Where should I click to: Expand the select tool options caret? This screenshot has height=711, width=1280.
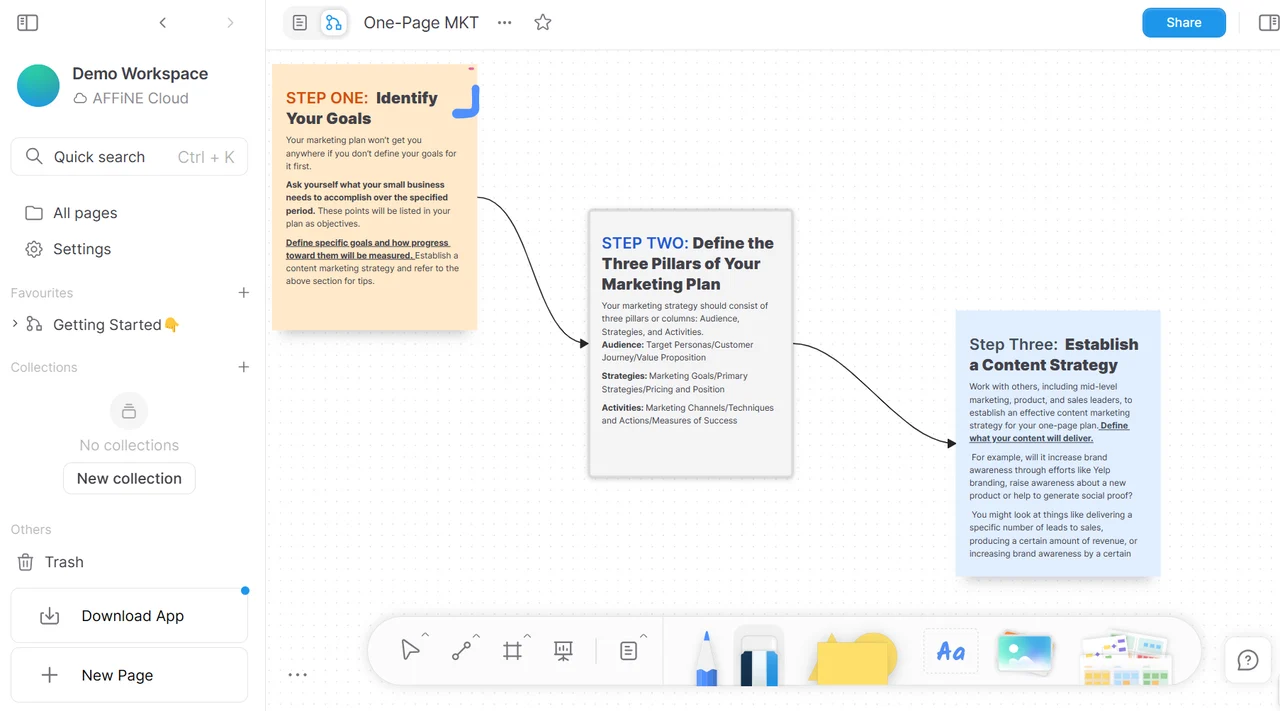[425, 636]
